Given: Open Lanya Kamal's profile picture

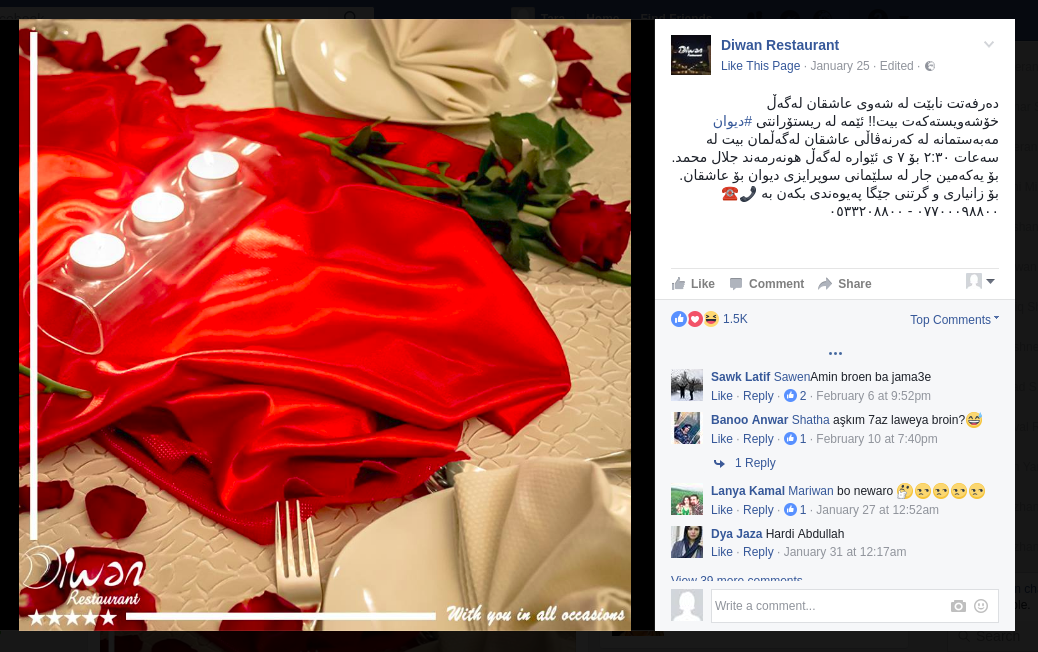Looking at the screenshot, I should pos(686,500).
